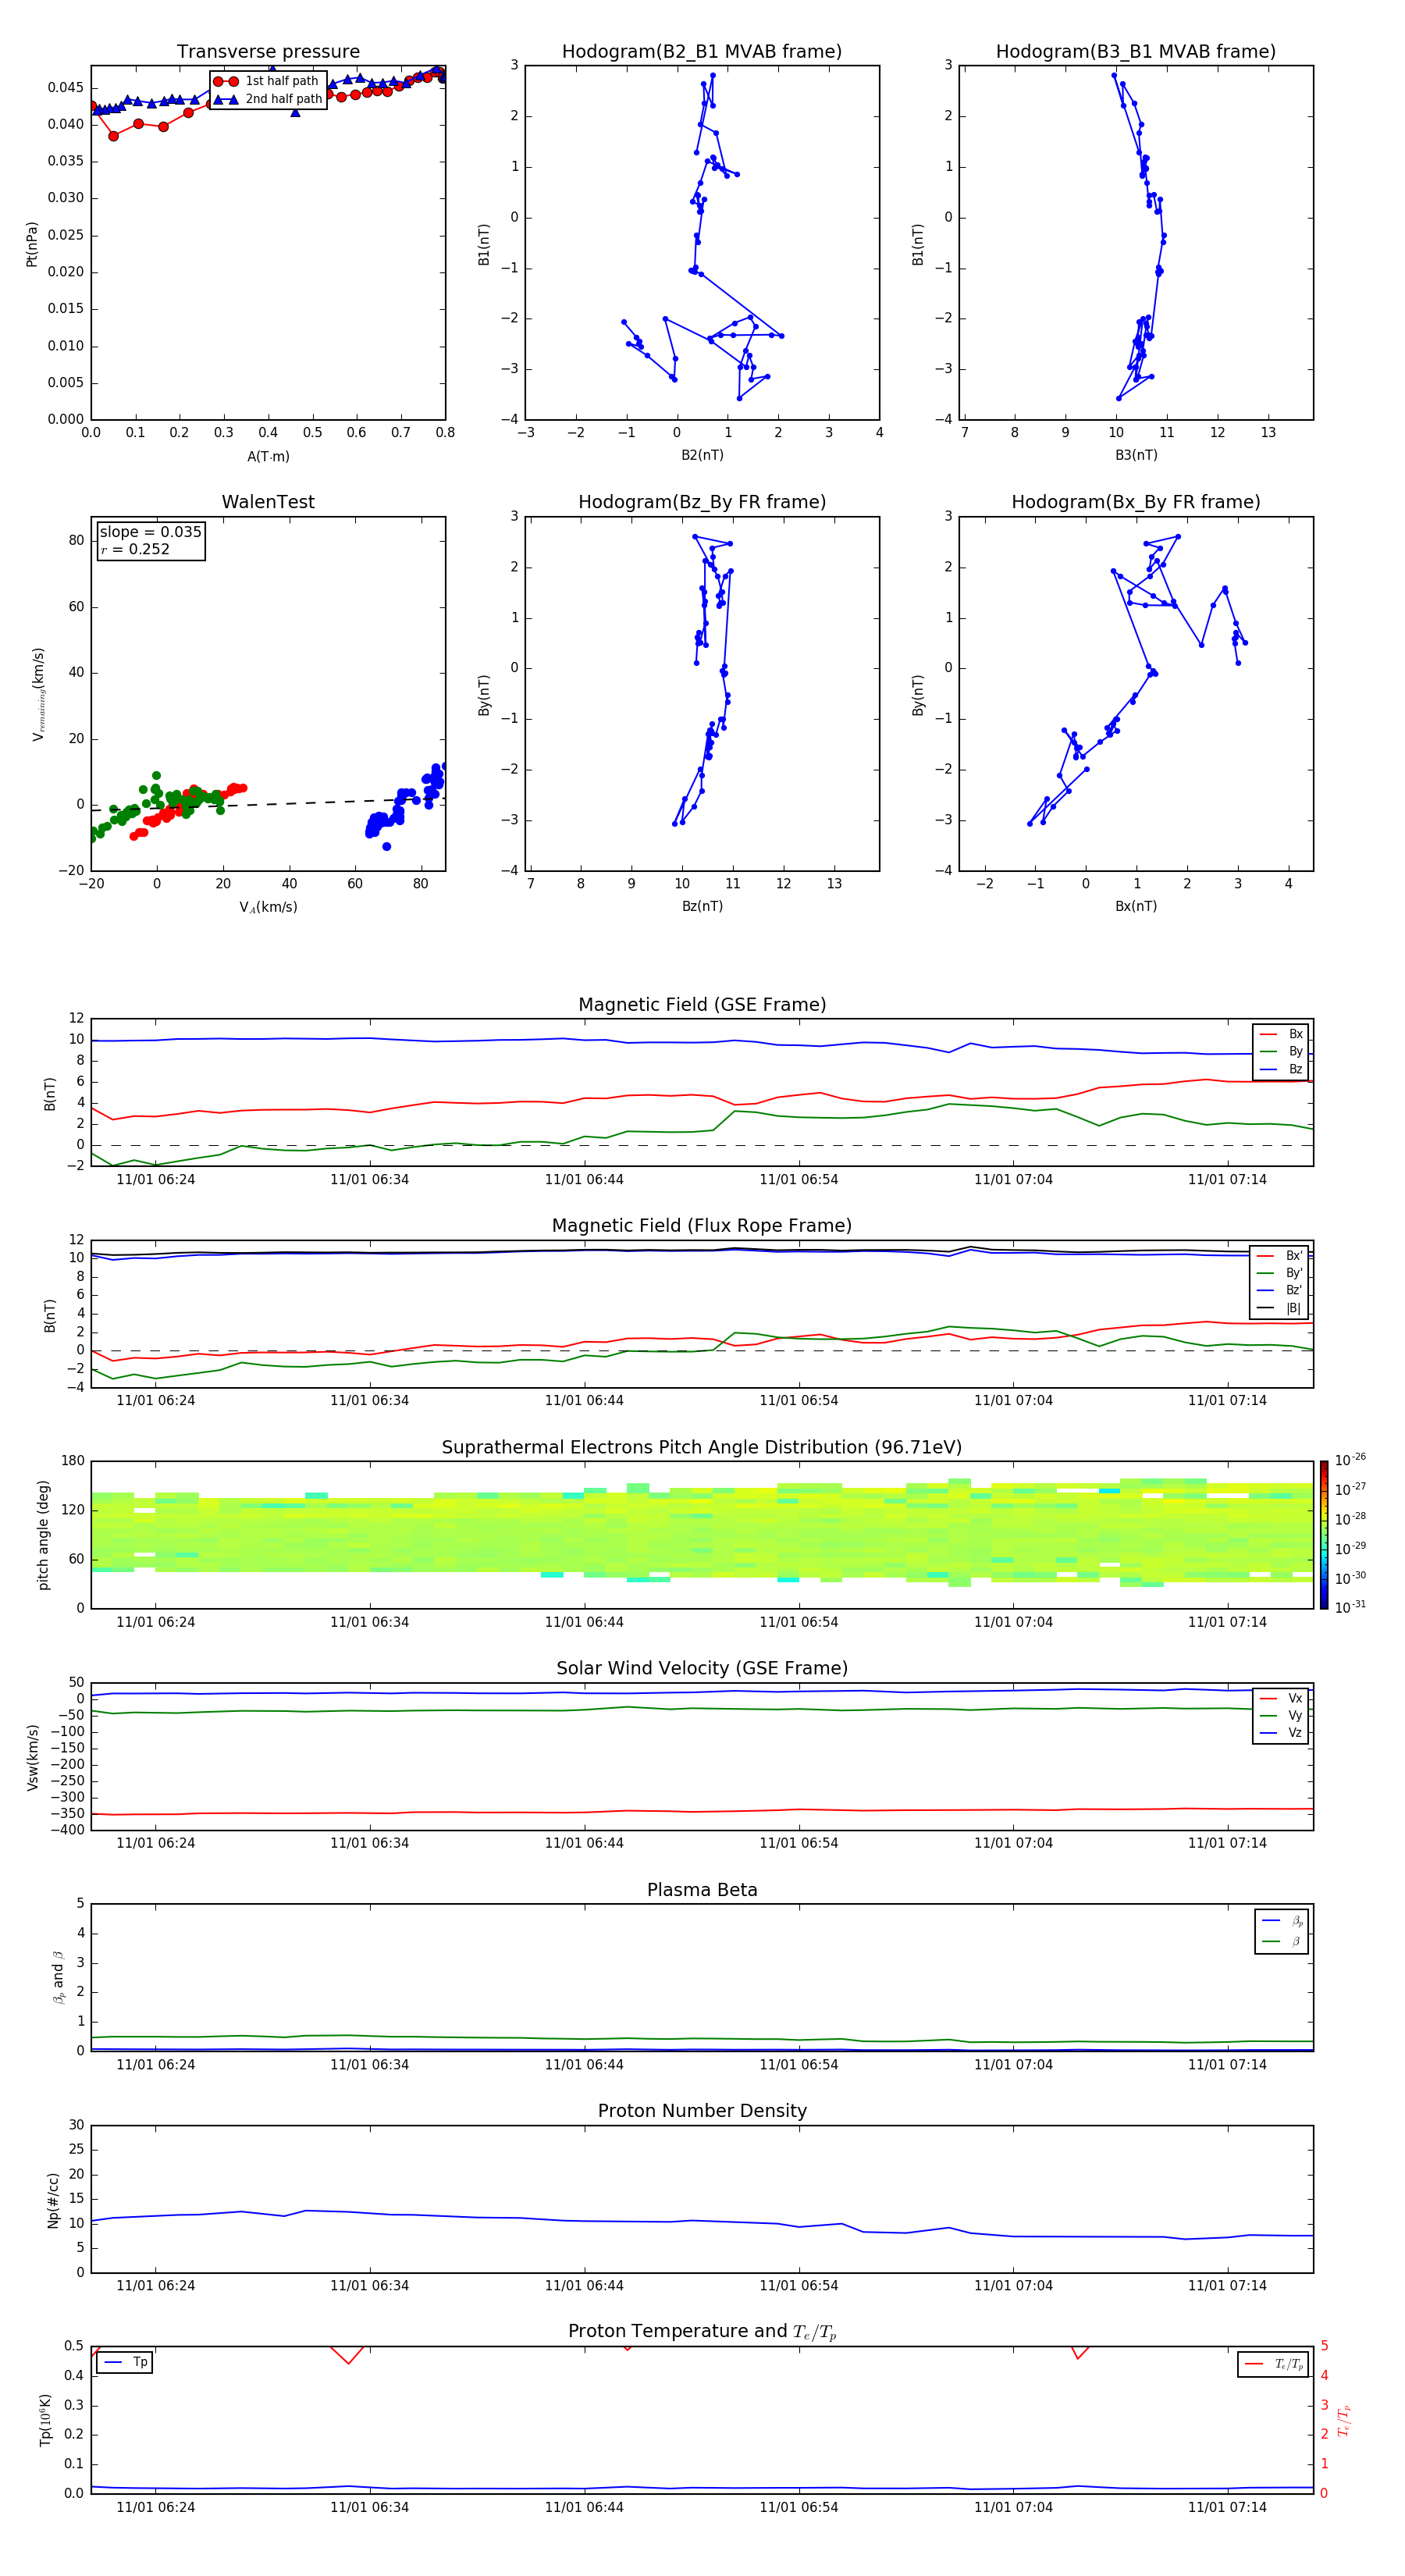Select the "Pt(nPa)" axis label

(31, 244)
